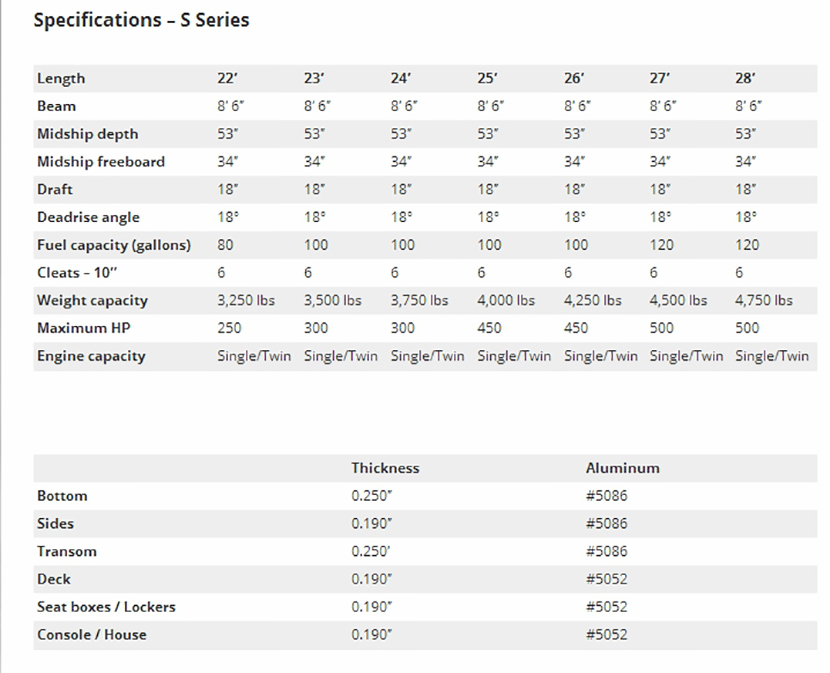Click the 250 maximum HP value
The width and height of the screenshot is (830, 673).
(x=230, y=328)
